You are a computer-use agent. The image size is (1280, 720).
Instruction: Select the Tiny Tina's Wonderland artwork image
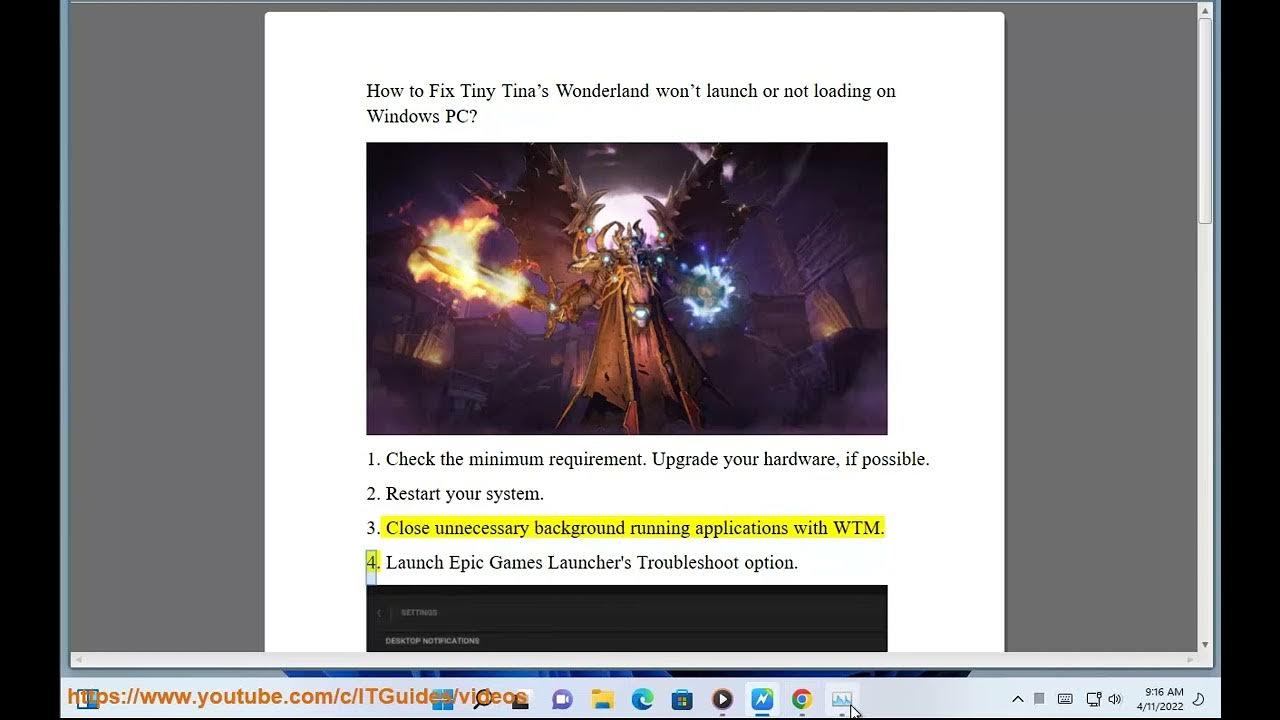pos(627,288)
